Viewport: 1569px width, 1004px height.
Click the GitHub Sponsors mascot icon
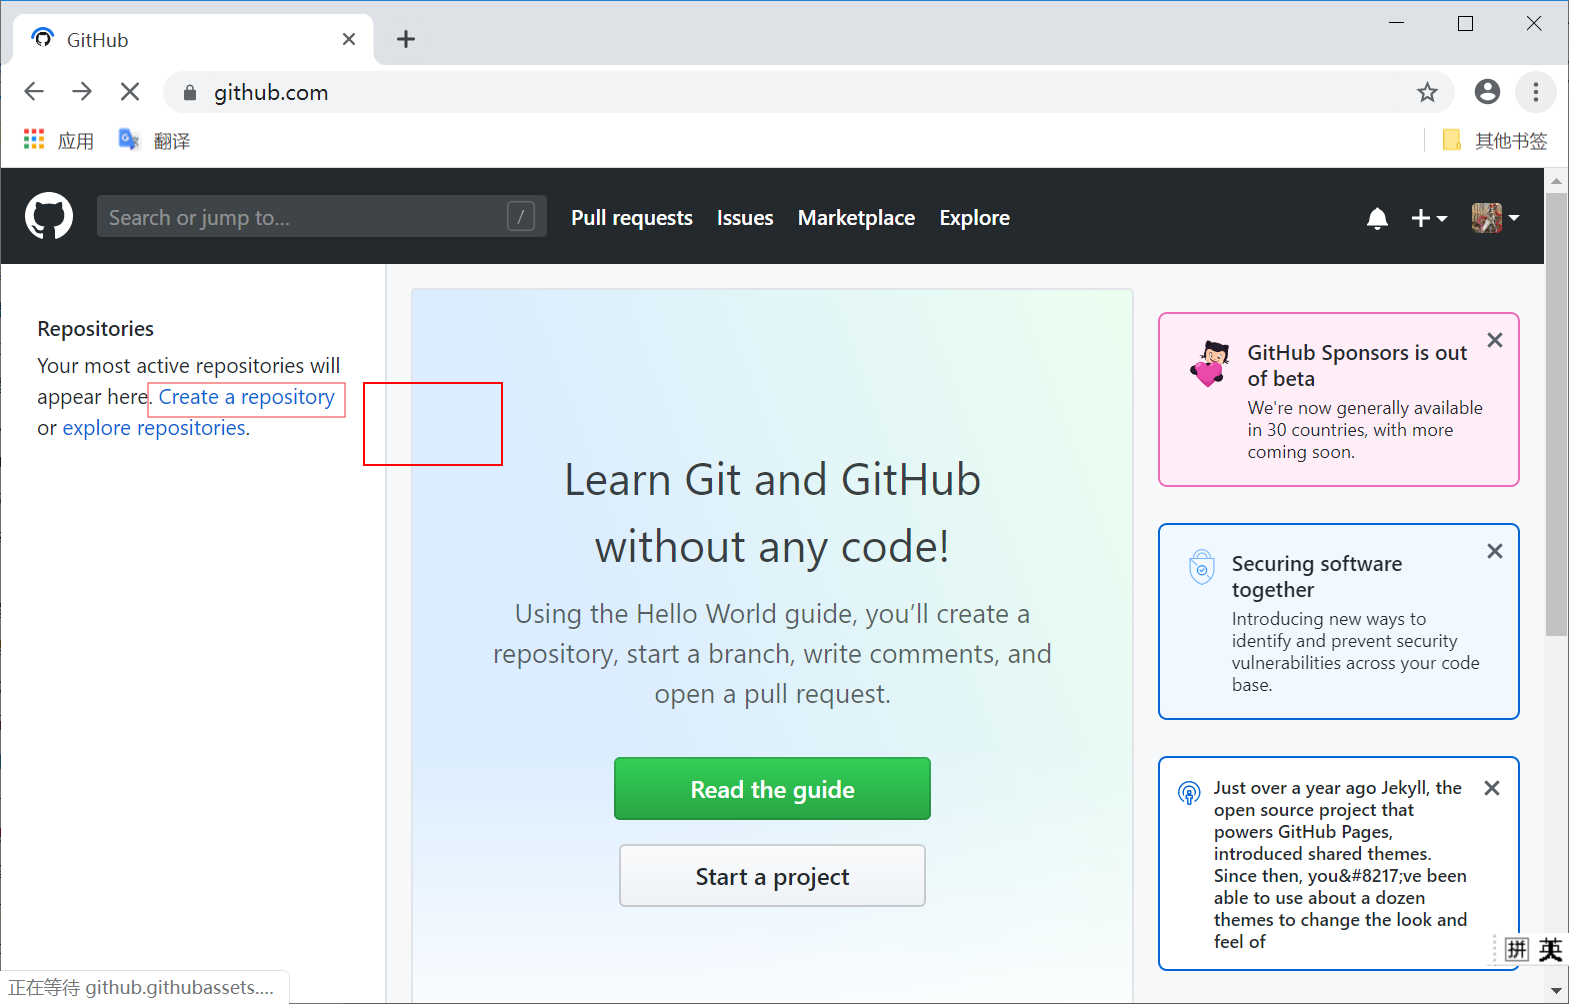click(x=1210, y=363)
